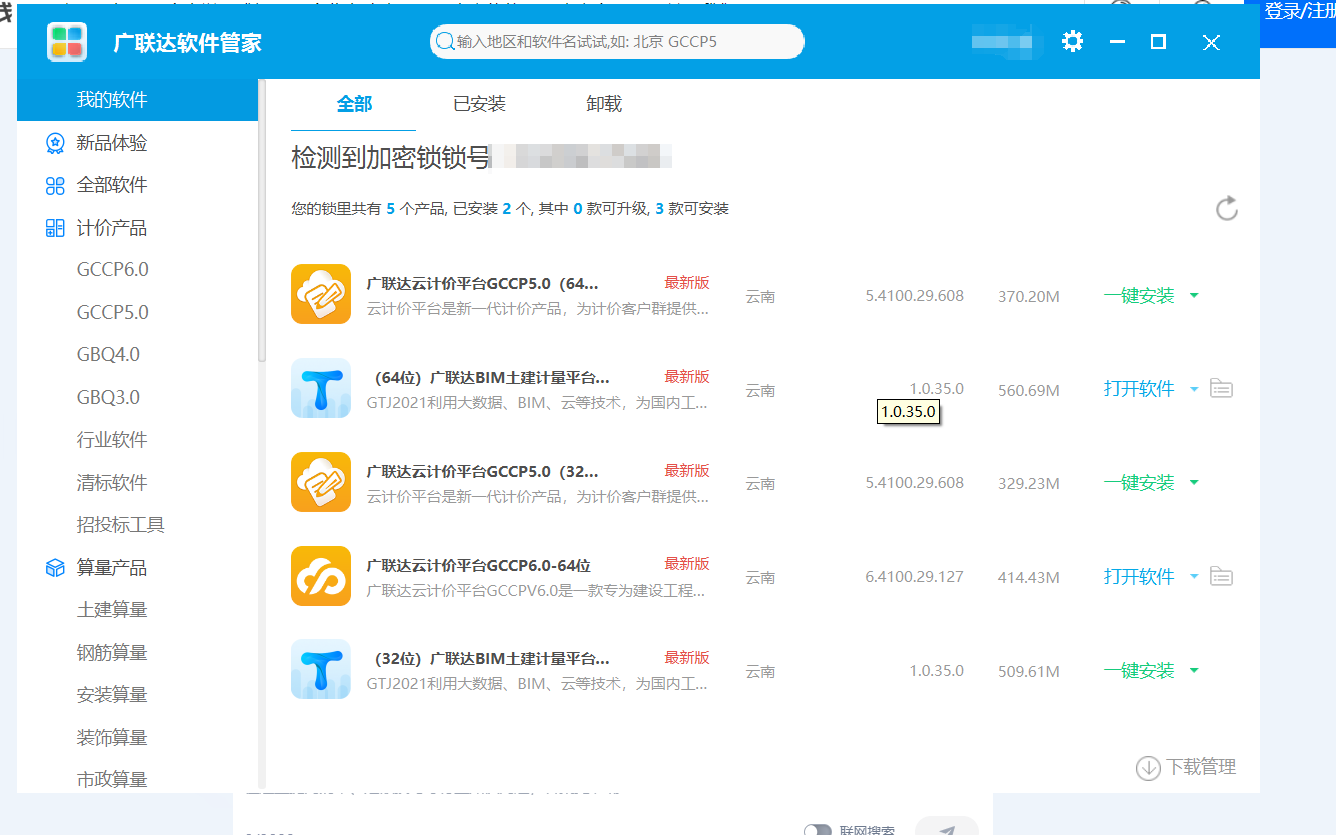Open 下载管理 link
Screen dimensions: 1336x835
click(1201, 768)
